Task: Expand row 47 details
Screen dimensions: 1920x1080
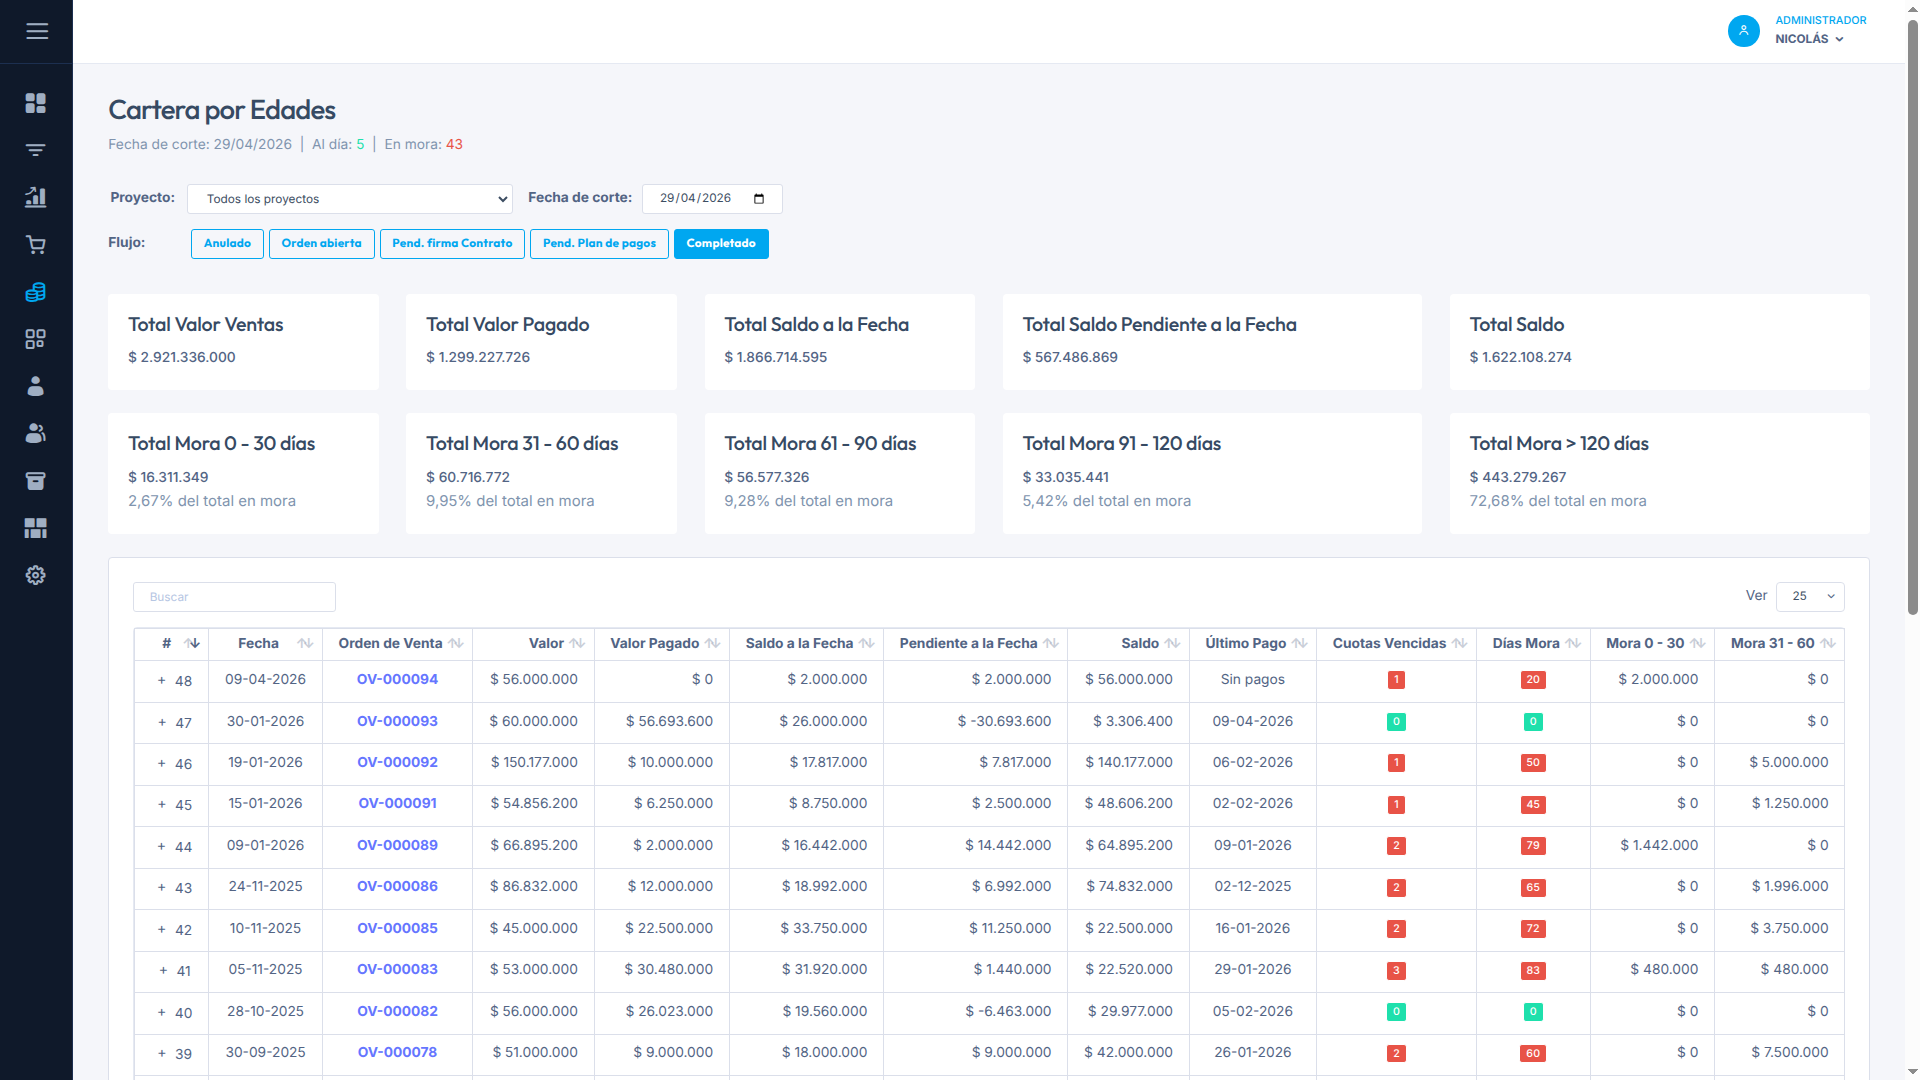Action: [x=162, y=723]
